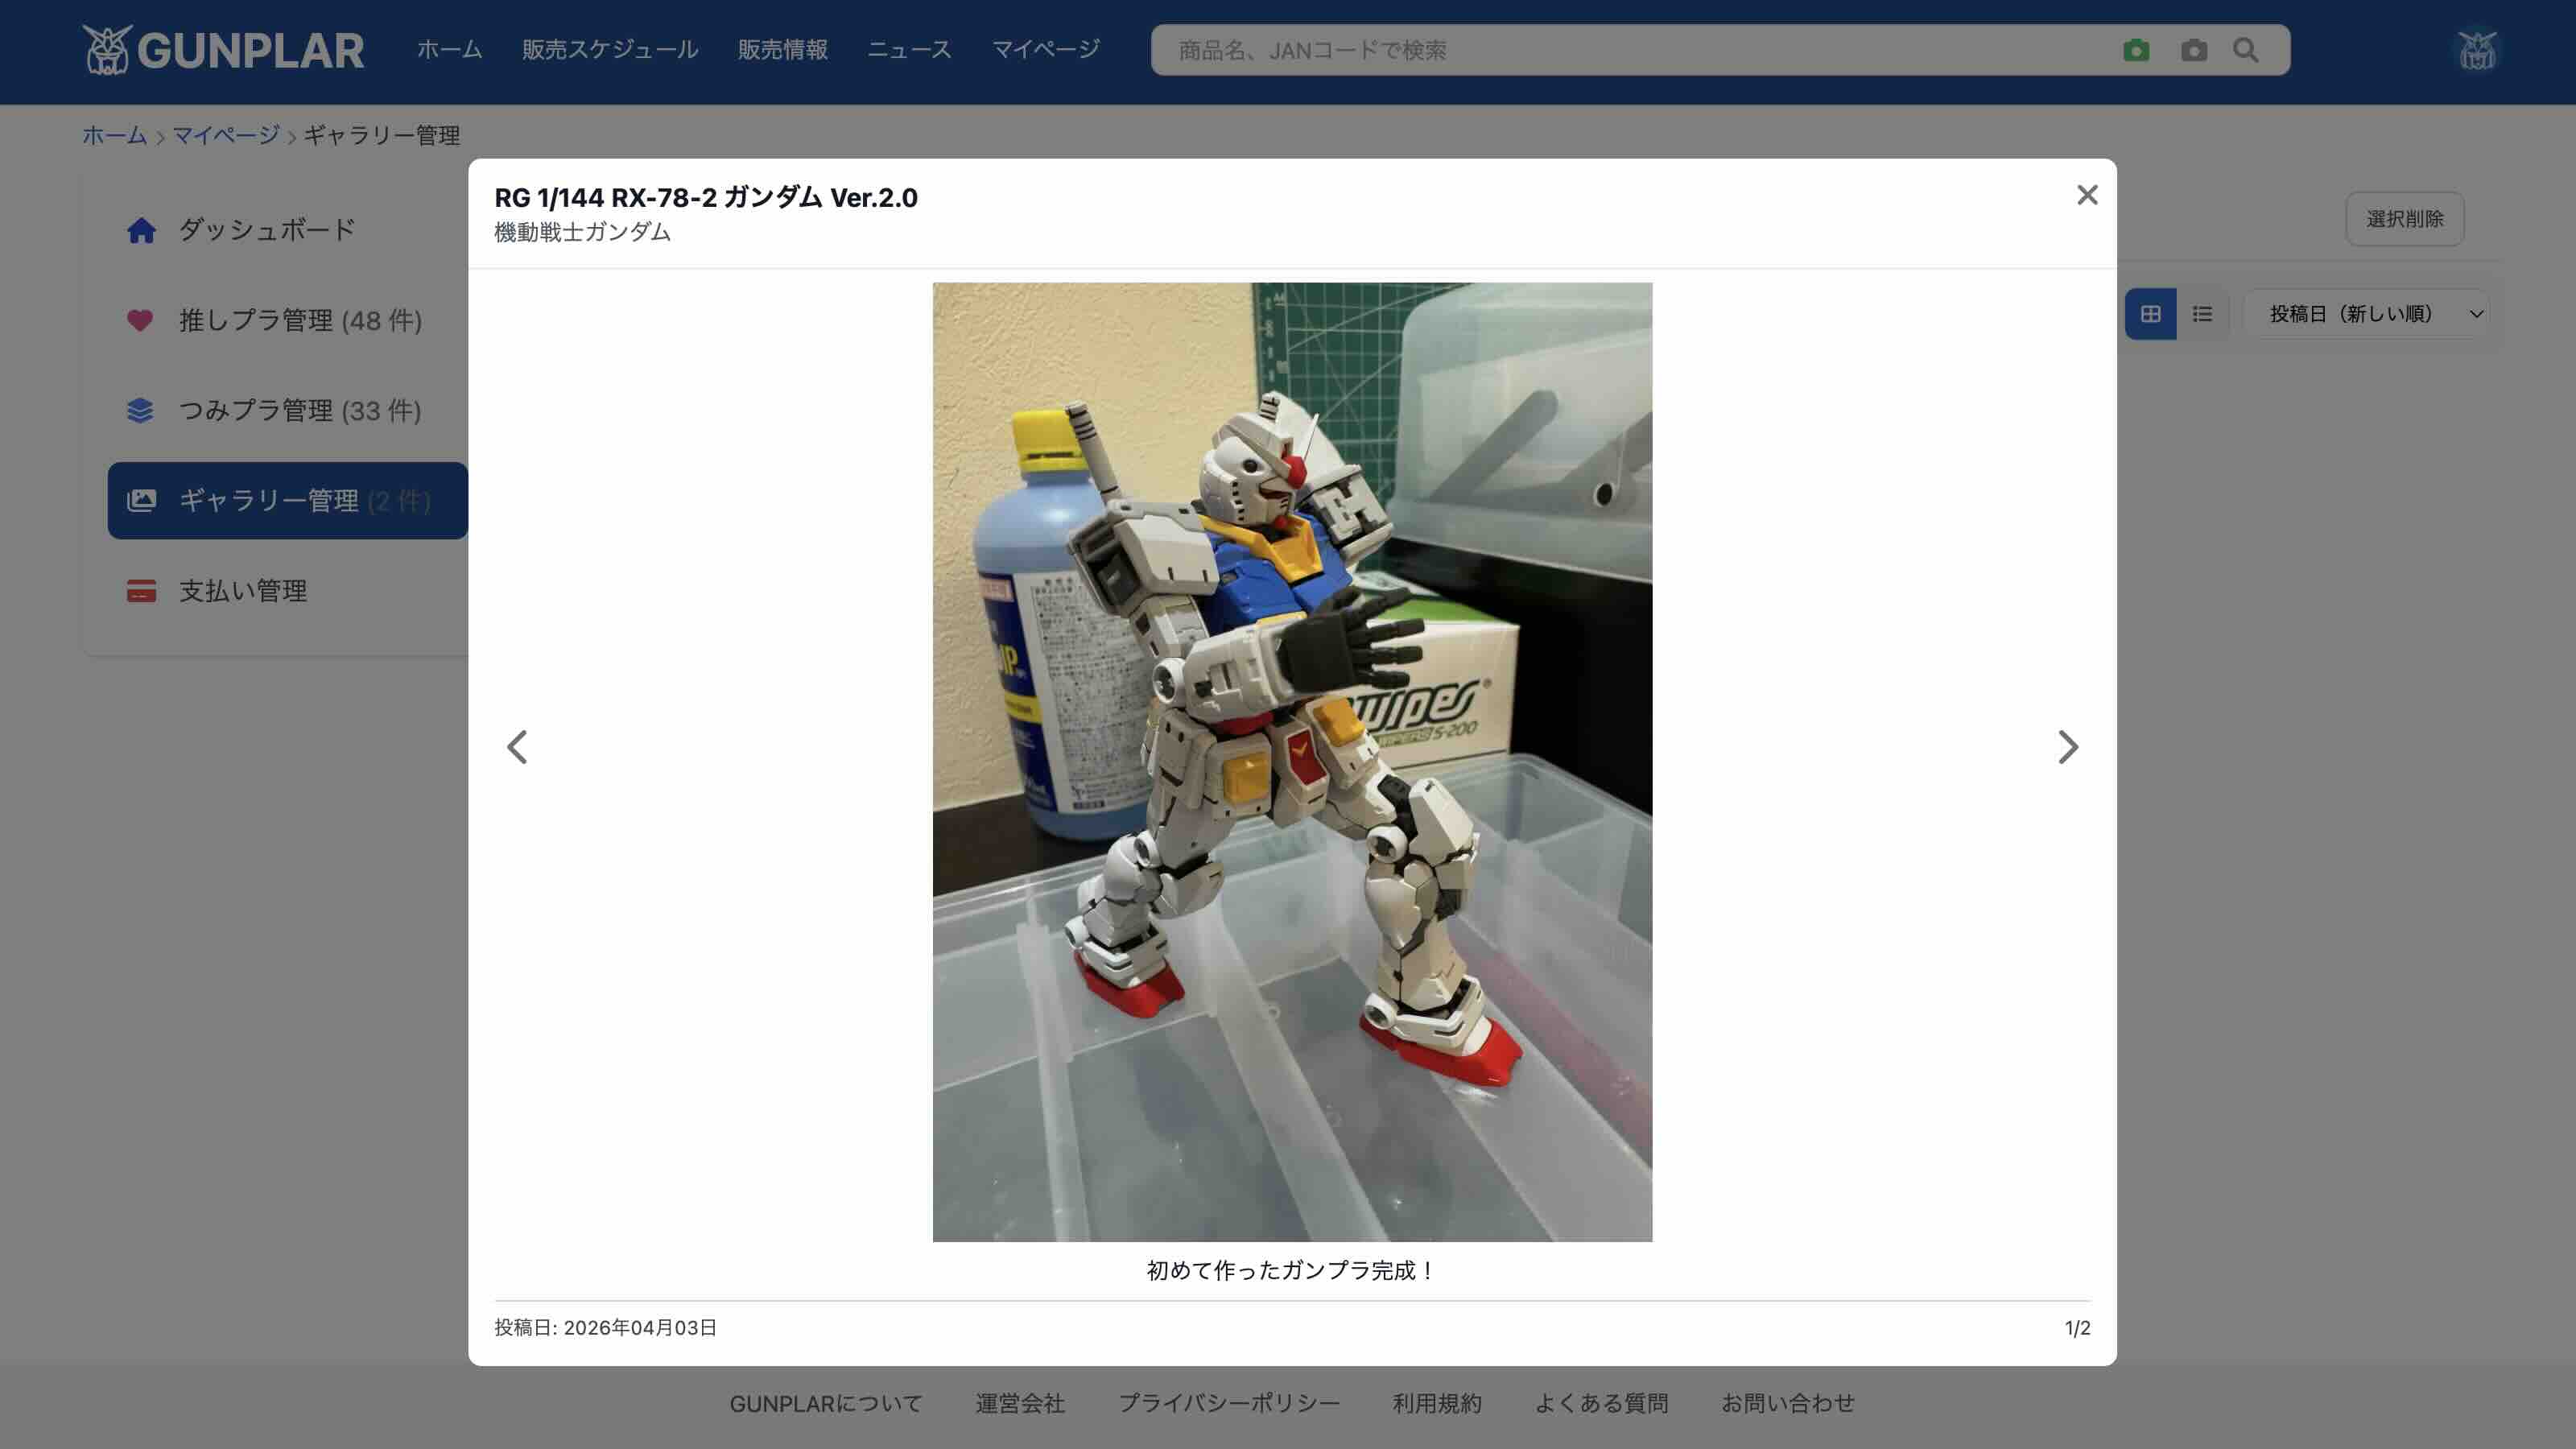Click the images icon for ギャラリー管理

point(141,500)
